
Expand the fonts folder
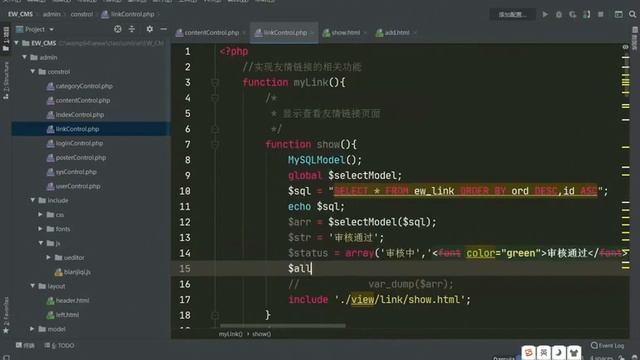[40, 229]
